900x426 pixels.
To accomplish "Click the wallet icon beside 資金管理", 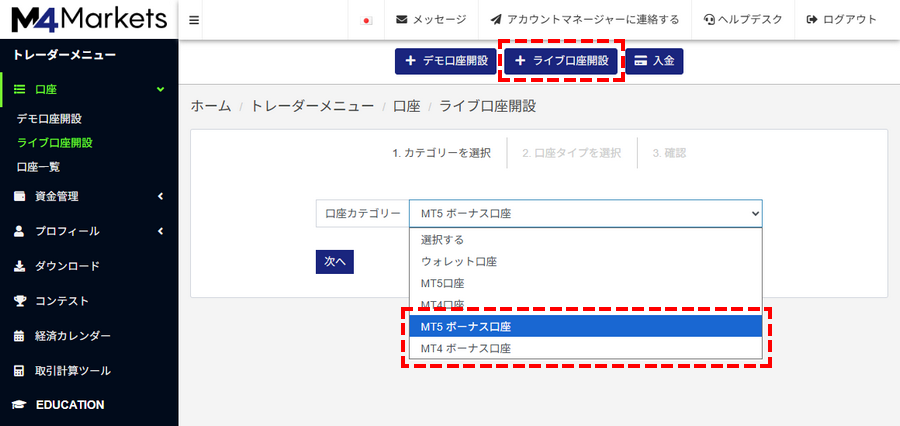I will [x=20, y=196].
